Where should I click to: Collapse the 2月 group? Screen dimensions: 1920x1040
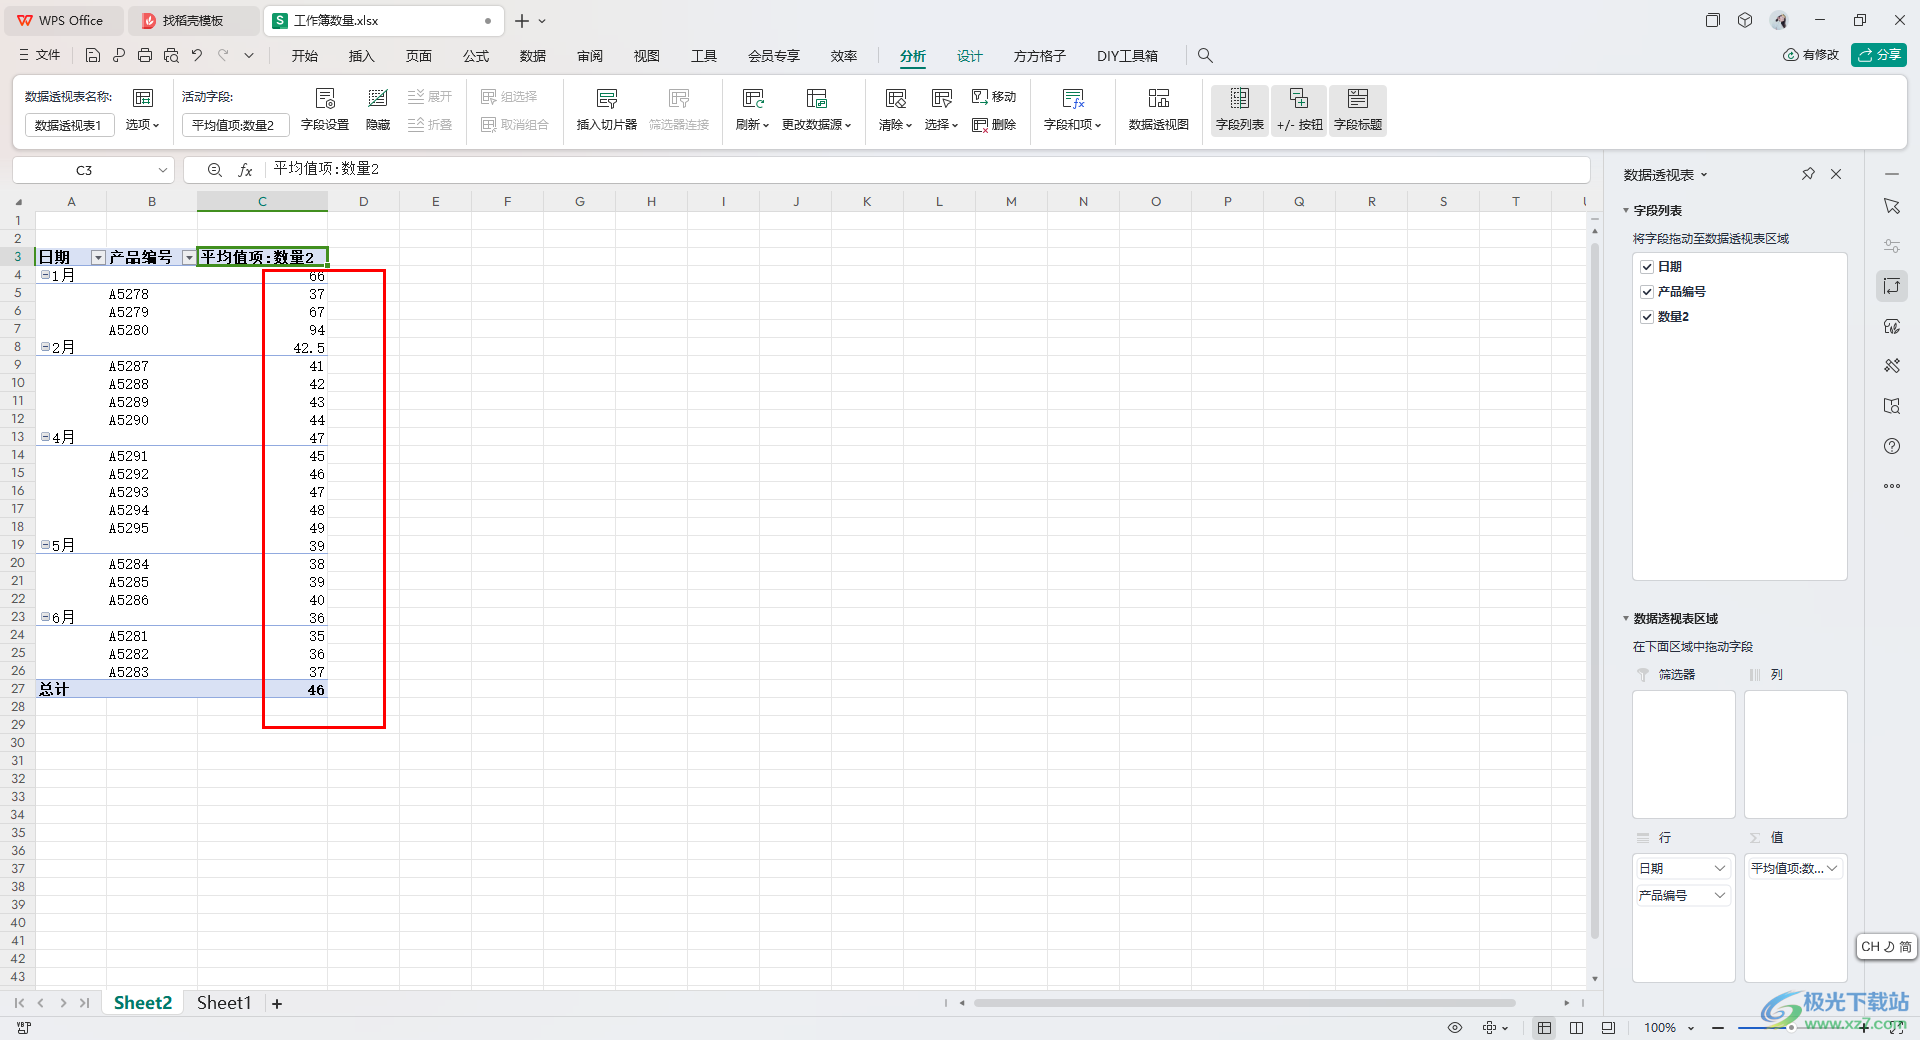point(45,347)
